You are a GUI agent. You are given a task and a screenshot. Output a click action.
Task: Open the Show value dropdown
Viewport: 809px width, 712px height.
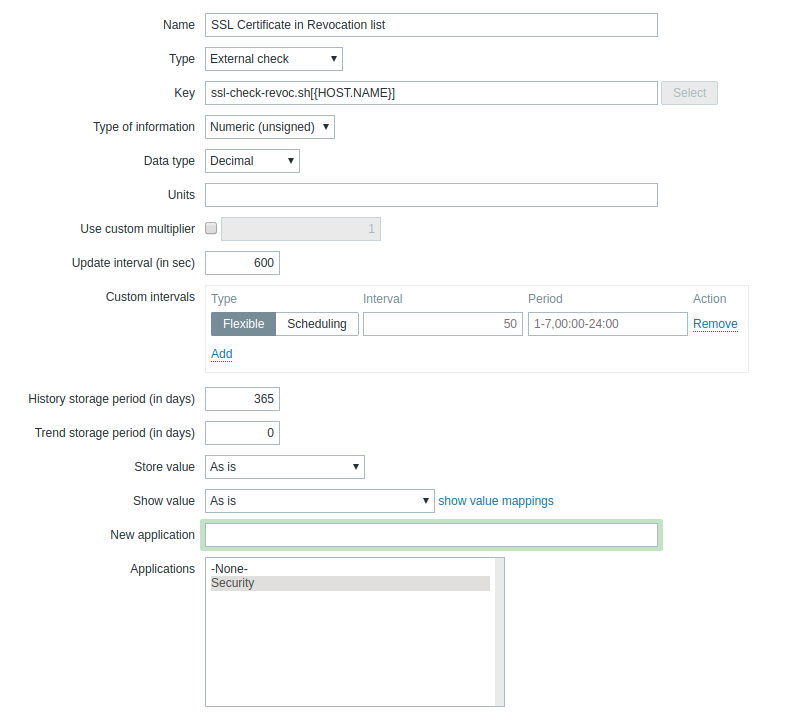(320, 501)
